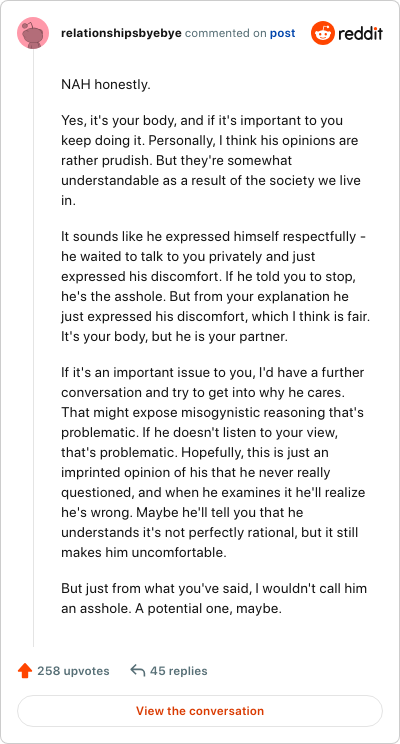Click the reply arrow icon
The image size is (400, 744).
pos(138,671)
